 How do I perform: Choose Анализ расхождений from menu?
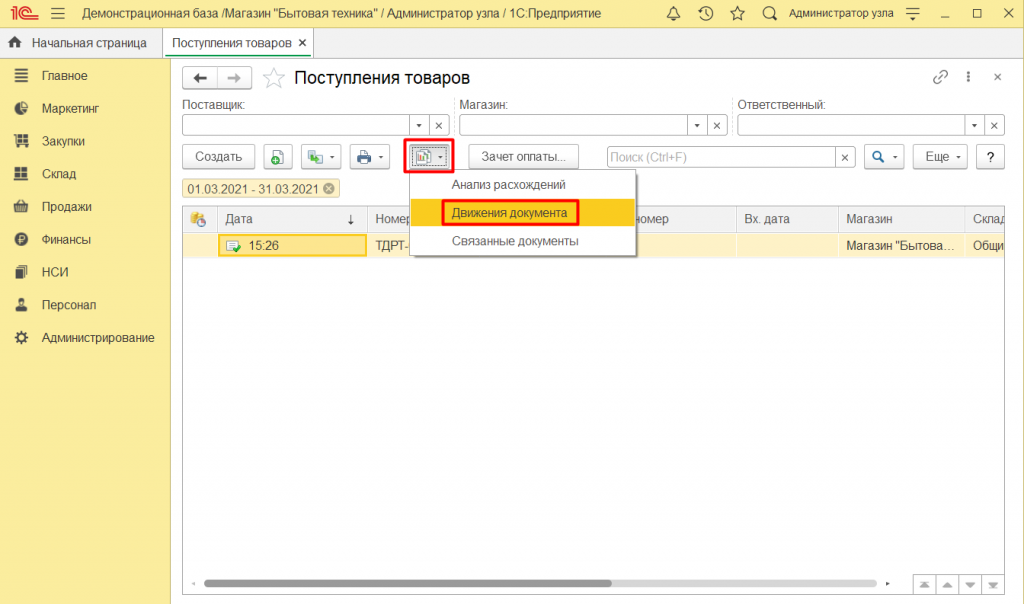pyautogui.click(x=508, y=185)
